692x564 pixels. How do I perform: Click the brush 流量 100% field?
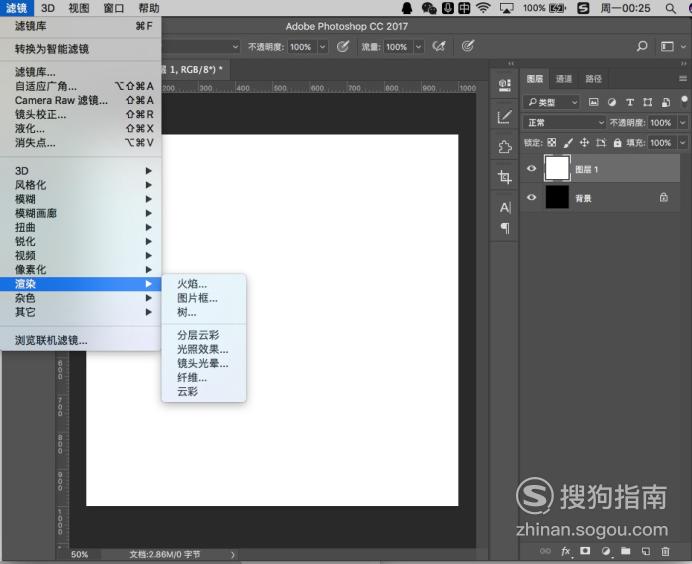[399, 46]
